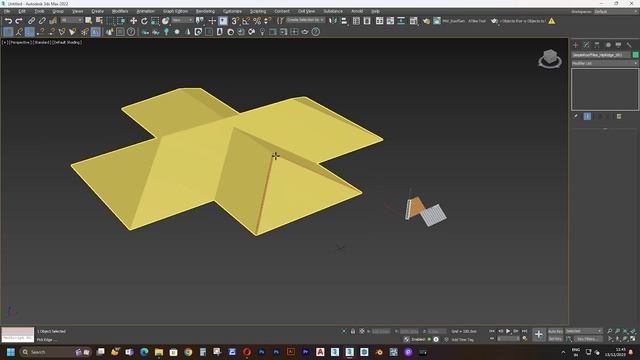
Task: Click the yellow warning triangle icon
Action: click(x=552, y=21)
